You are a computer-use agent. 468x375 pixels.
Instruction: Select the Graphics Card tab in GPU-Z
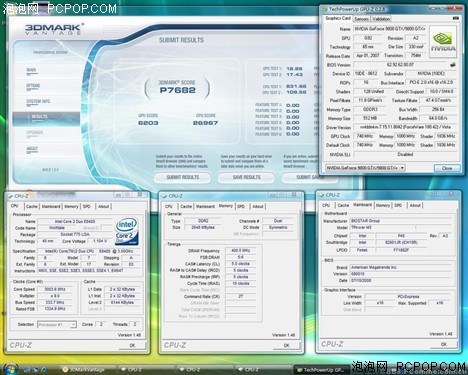[x=338, y=18]
